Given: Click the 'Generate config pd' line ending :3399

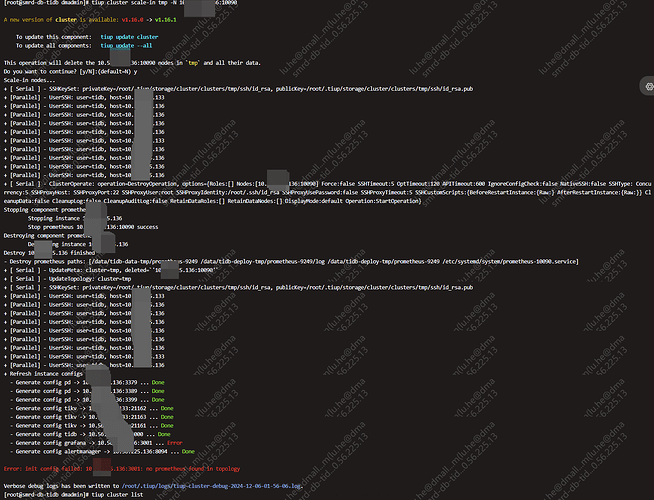Looking at the screenshot, I should point(87,399).
